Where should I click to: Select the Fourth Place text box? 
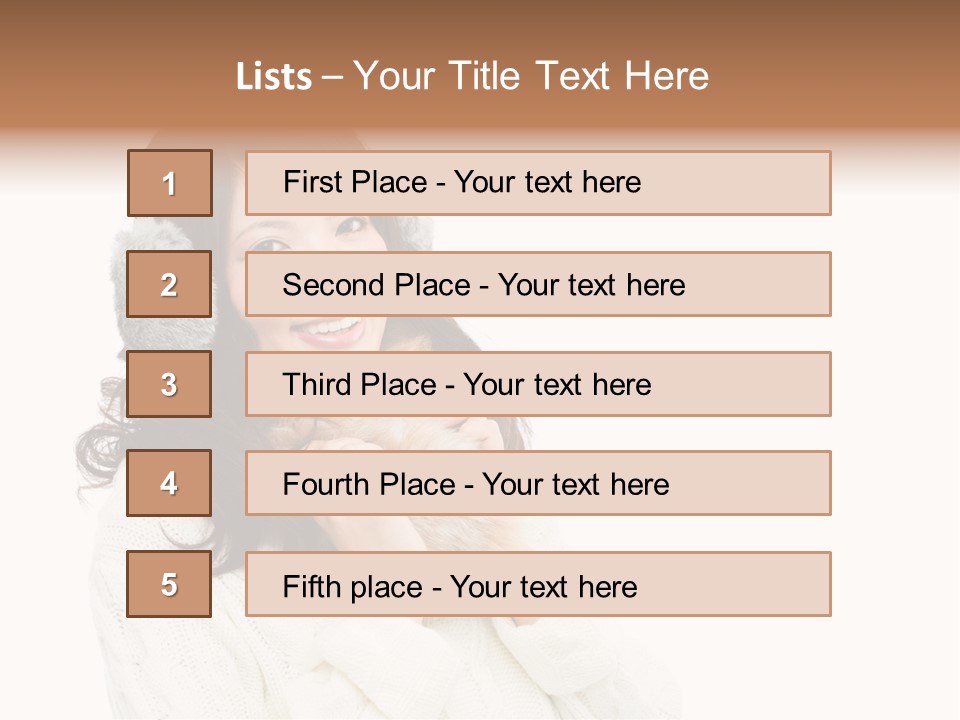(x=538, y=483)
